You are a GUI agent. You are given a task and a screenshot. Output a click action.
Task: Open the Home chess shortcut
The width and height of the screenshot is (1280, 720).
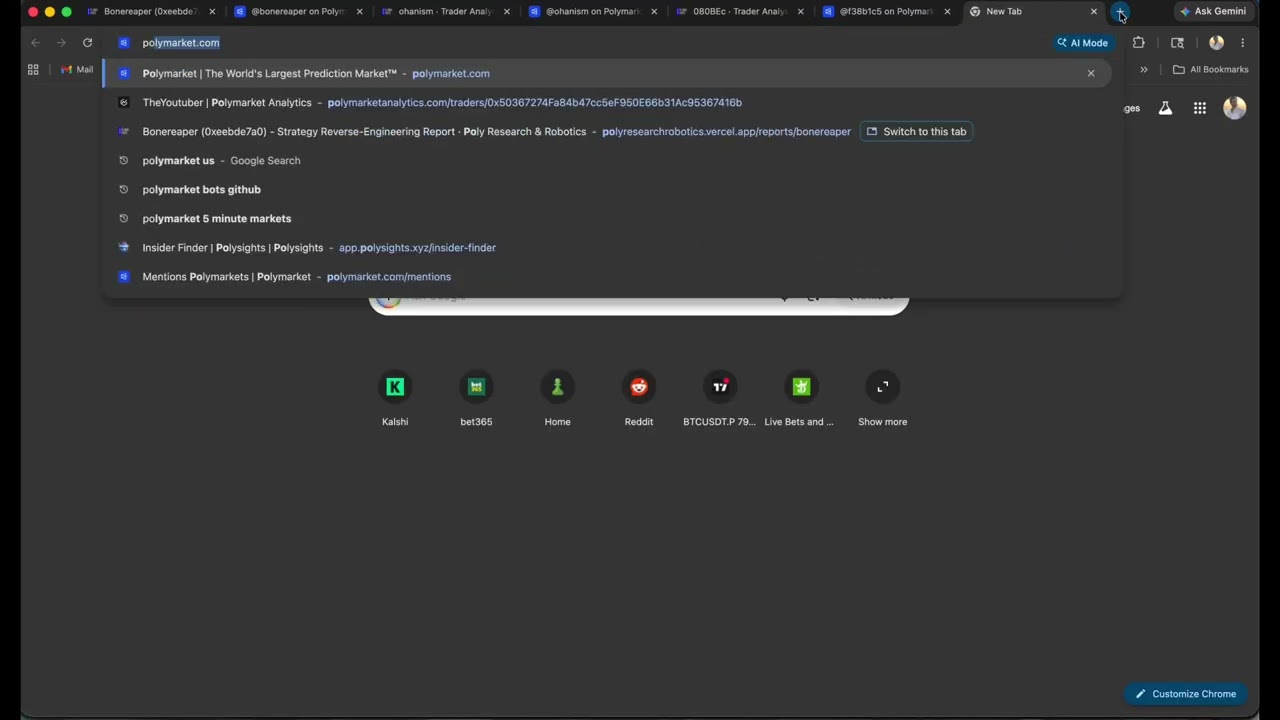coord(557,399)
